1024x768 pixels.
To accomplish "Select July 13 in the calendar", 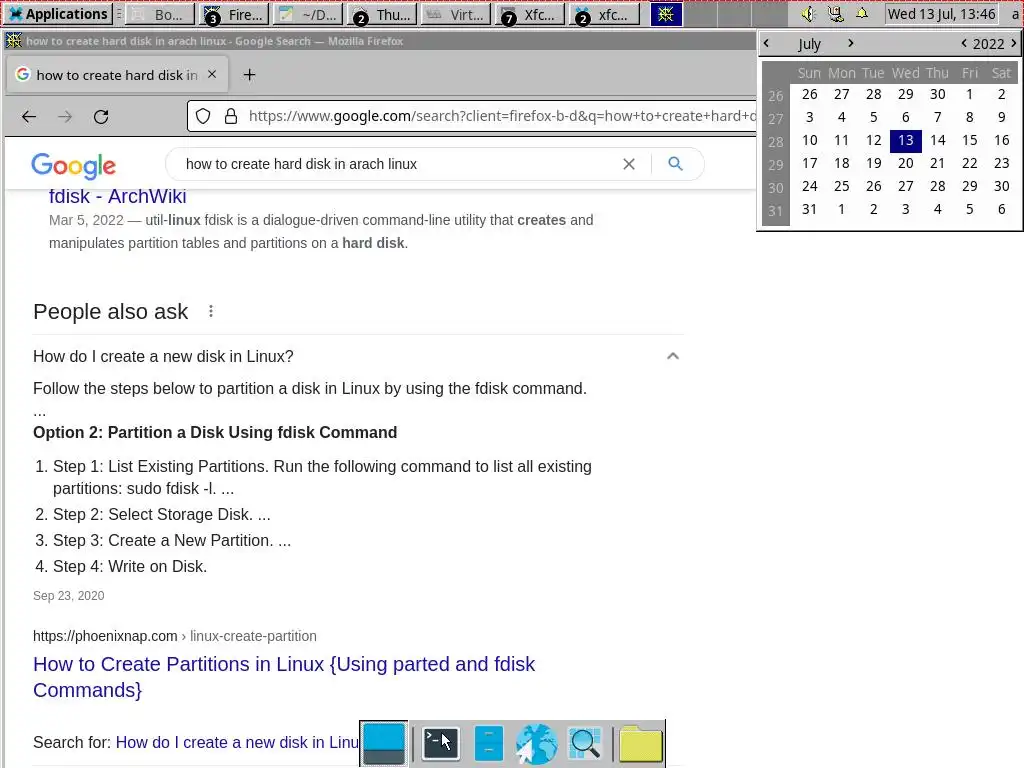I will [905, 140].
